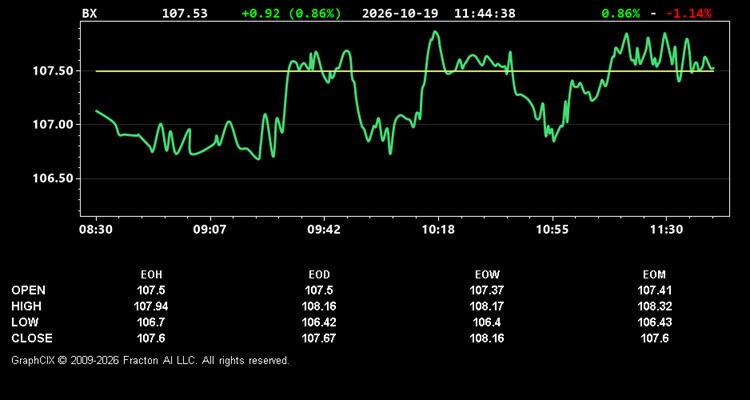Click EOW low value 106.4
The width and height of the screenshot is (750, 400).
pos(487,322)
